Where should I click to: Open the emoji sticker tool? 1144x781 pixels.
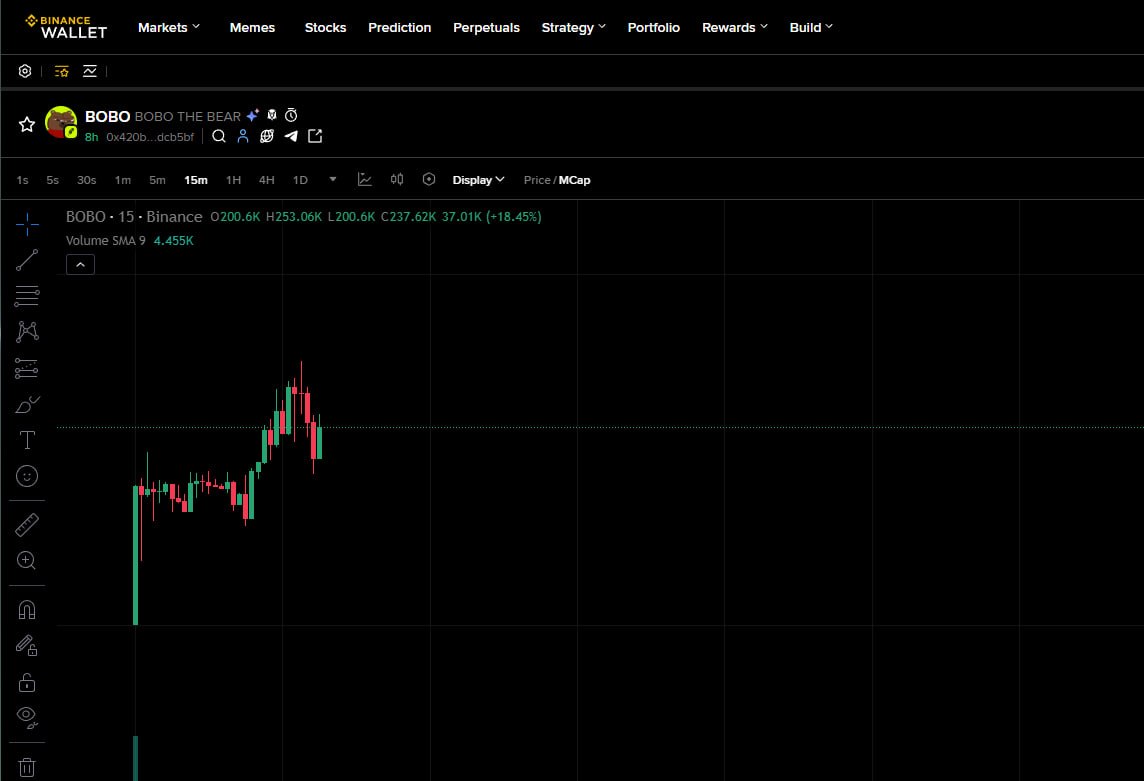pyautogui.click(x=27, y=477)
